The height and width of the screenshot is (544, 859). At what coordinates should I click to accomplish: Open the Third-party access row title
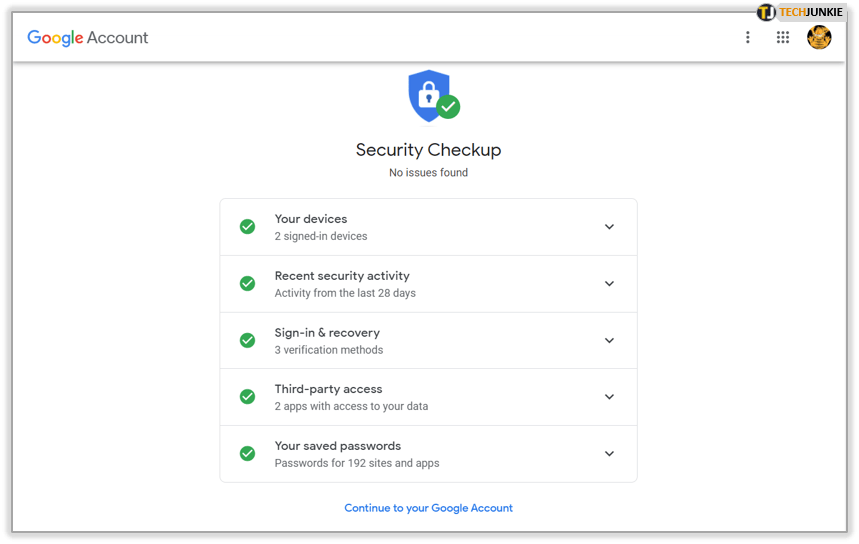[x=328, y=389]
